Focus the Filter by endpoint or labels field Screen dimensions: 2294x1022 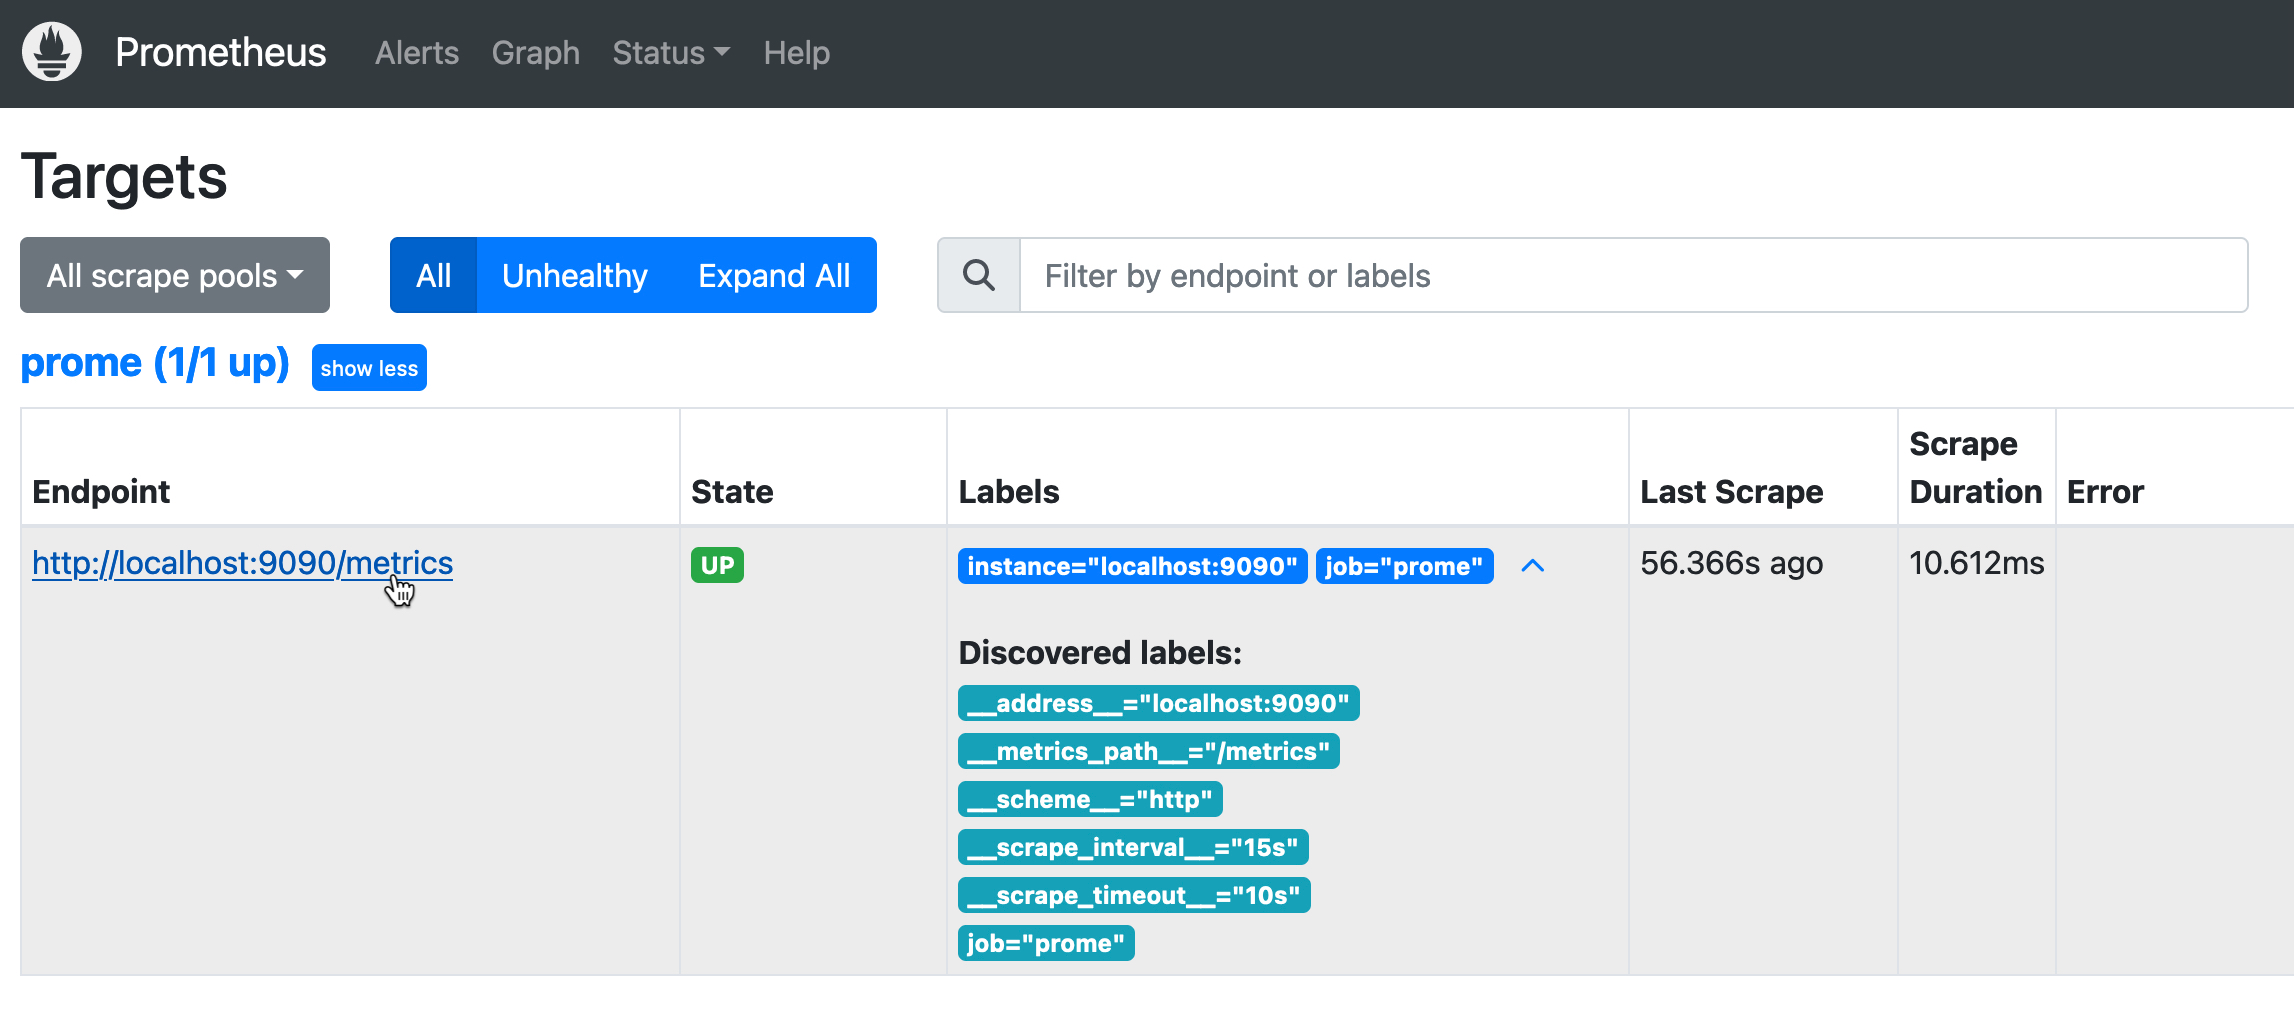(1632, 275)
